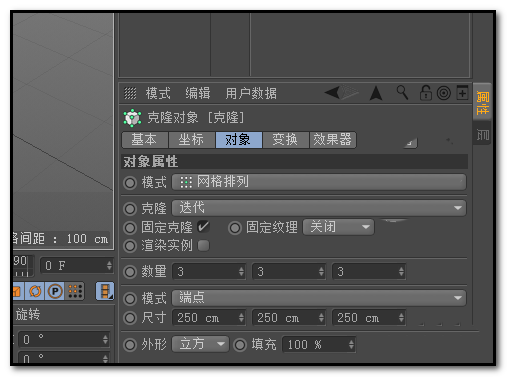Click the cloner object icon
This screenshot has height=377, width=507.
pos(132,118)
